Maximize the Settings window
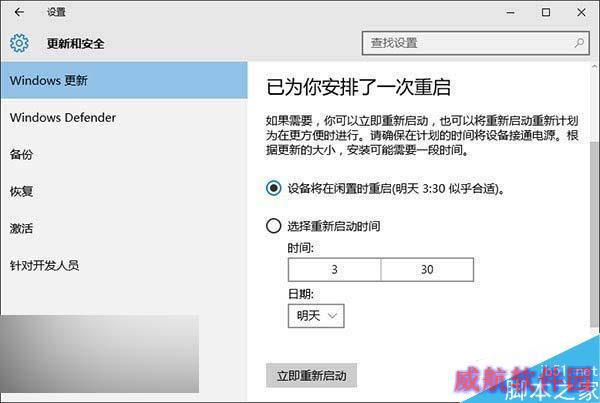 546,13
